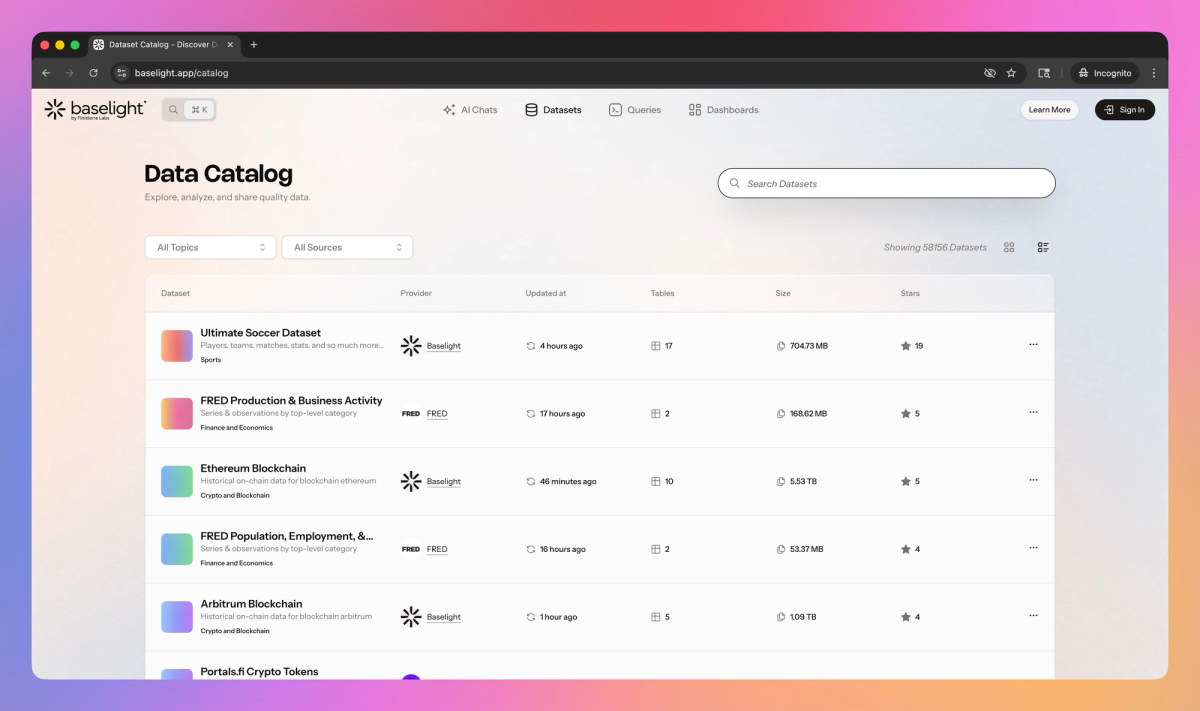This screenshot has width=1200, height=711.
Task: Click the Stars column header
Action: pos(910,294)
